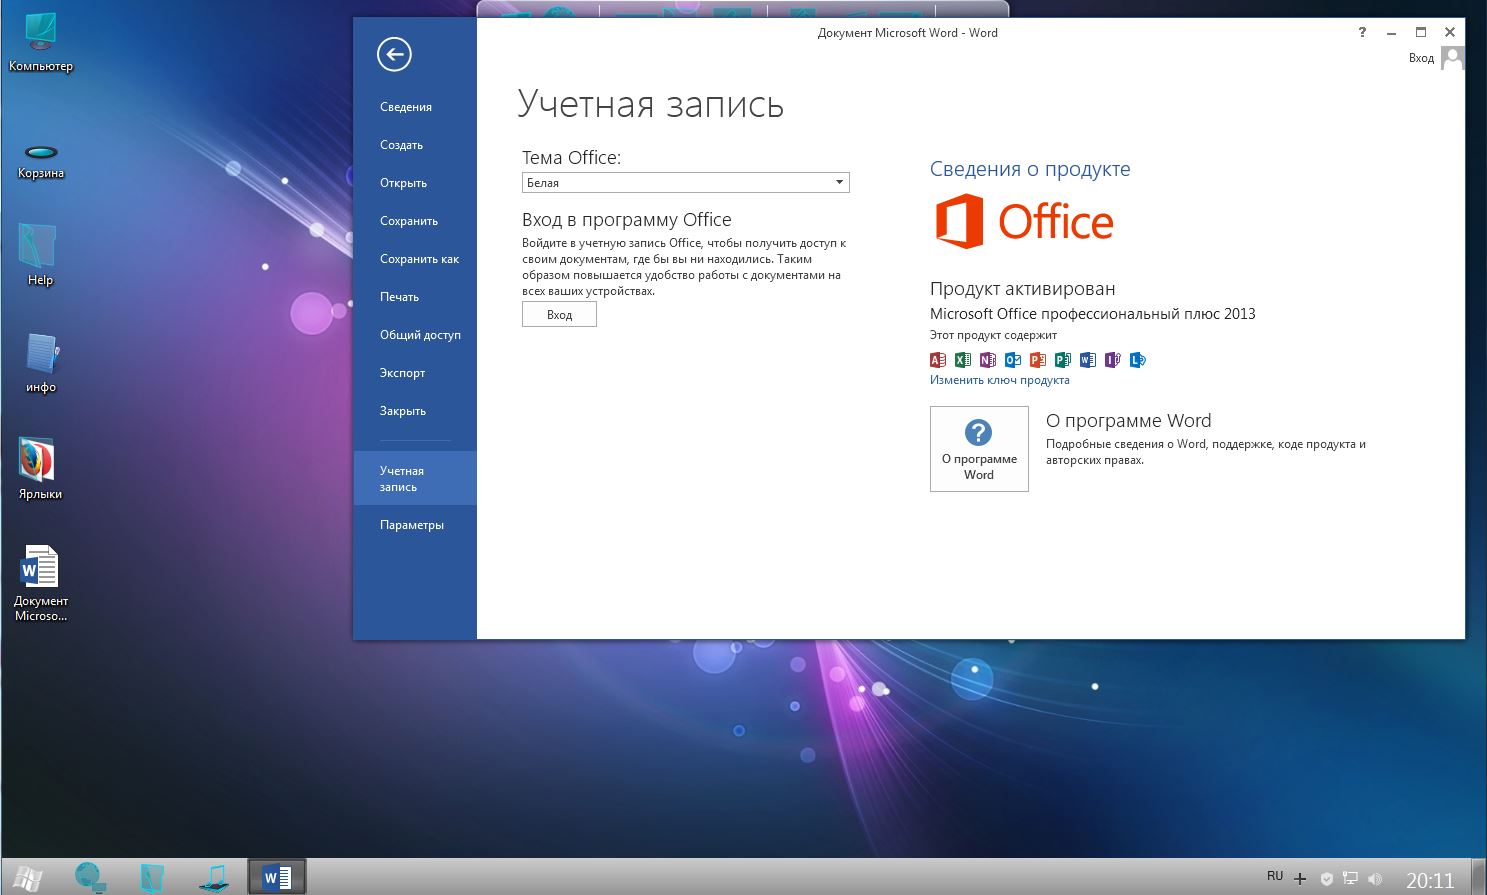Click the taskbar clock 20:11
This screenshot has height=895, width=1487.
pos(1430,880)
